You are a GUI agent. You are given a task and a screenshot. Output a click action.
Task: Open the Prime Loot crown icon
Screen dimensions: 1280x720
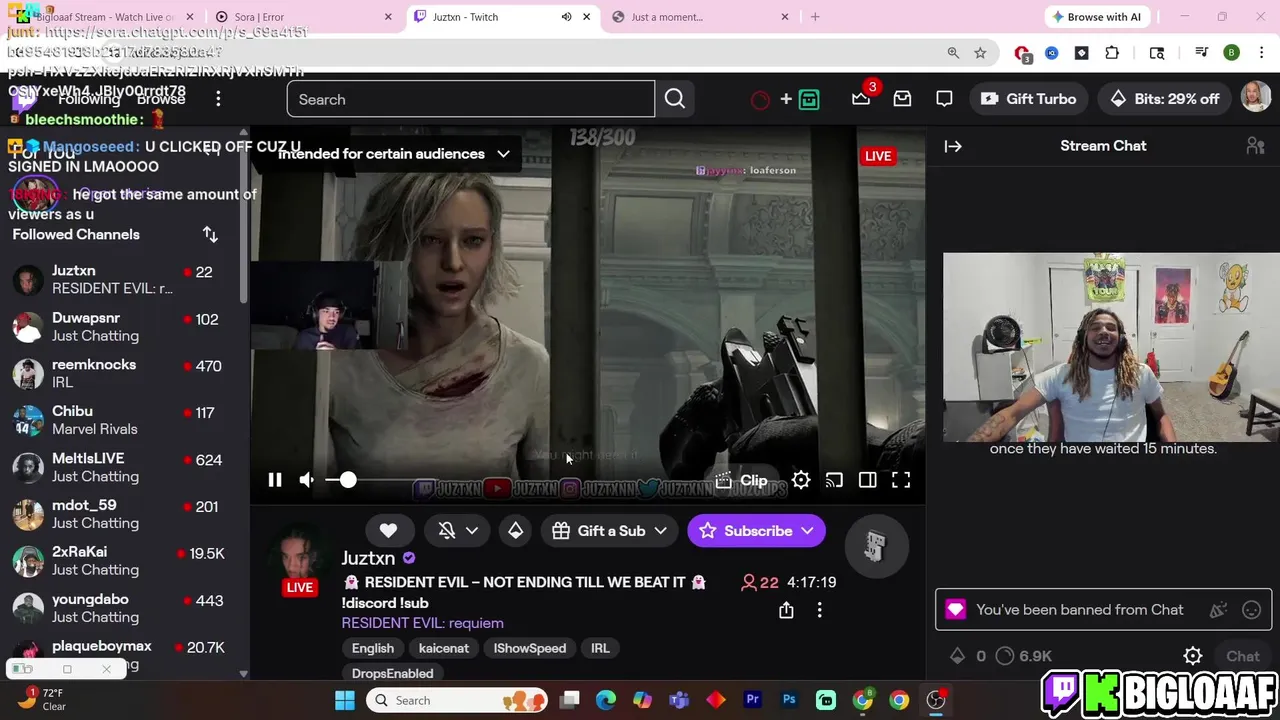861,98
